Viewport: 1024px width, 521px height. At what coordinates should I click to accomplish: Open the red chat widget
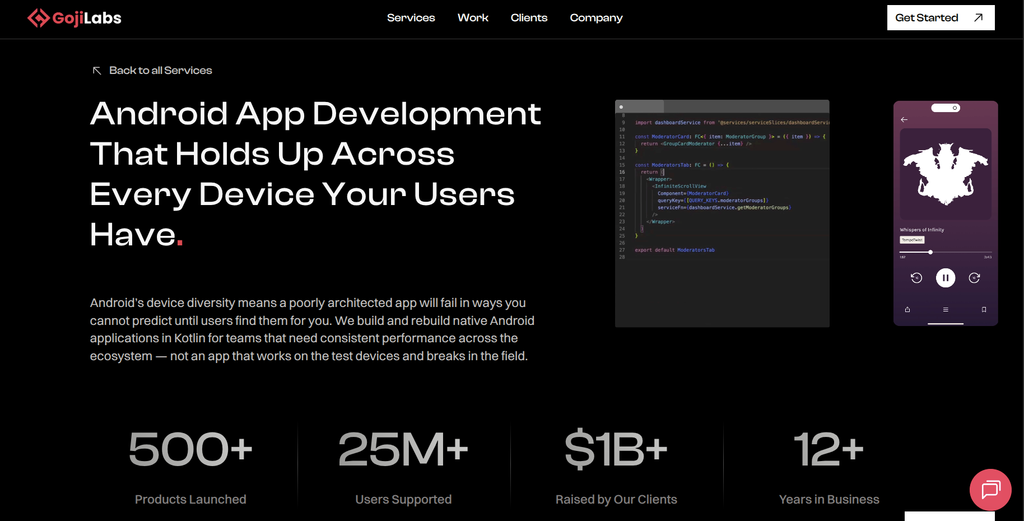(990, 490)
